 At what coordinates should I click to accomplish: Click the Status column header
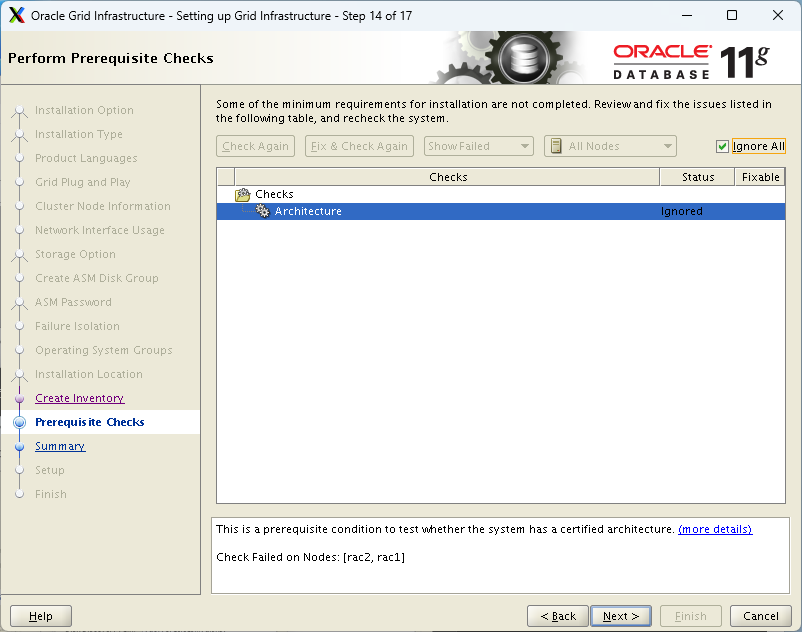click(x=698, y=177)
